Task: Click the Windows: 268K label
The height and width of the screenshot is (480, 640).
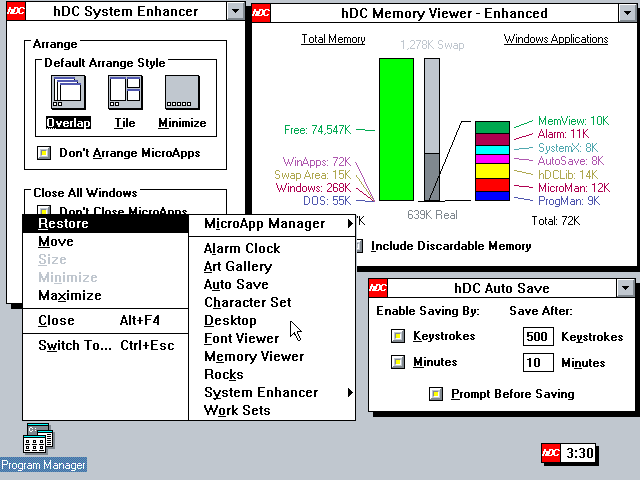Action: point(313,188)
